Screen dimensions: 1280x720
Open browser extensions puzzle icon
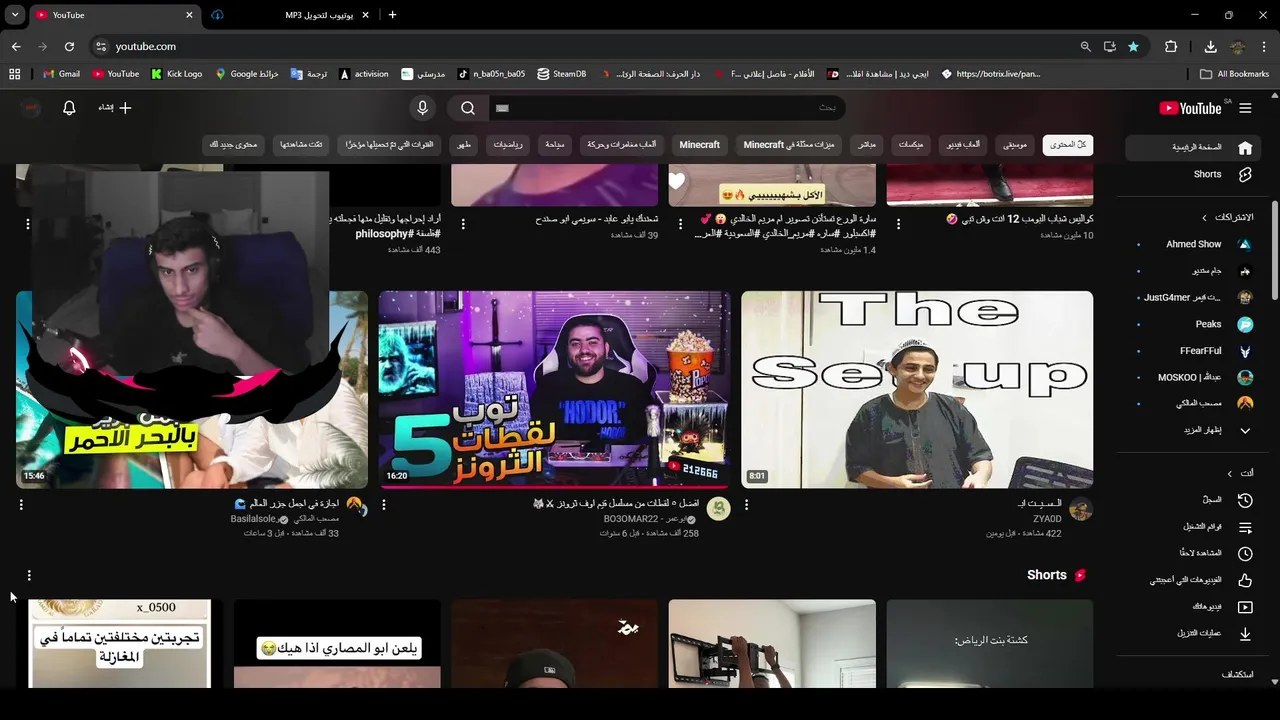[1171, 46]
